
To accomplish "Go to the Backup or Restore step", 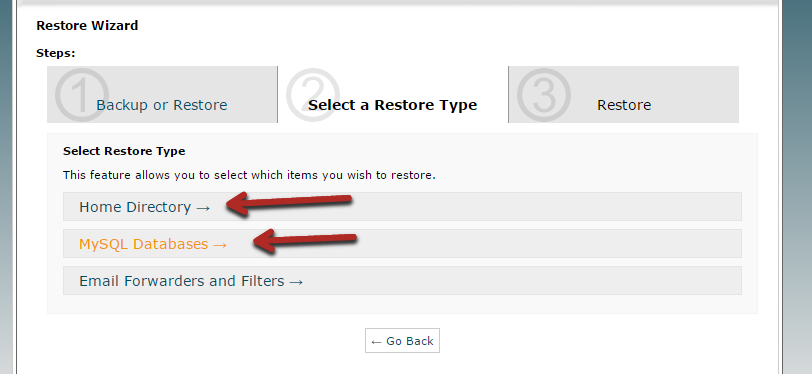I will click(x=162, y=105).
